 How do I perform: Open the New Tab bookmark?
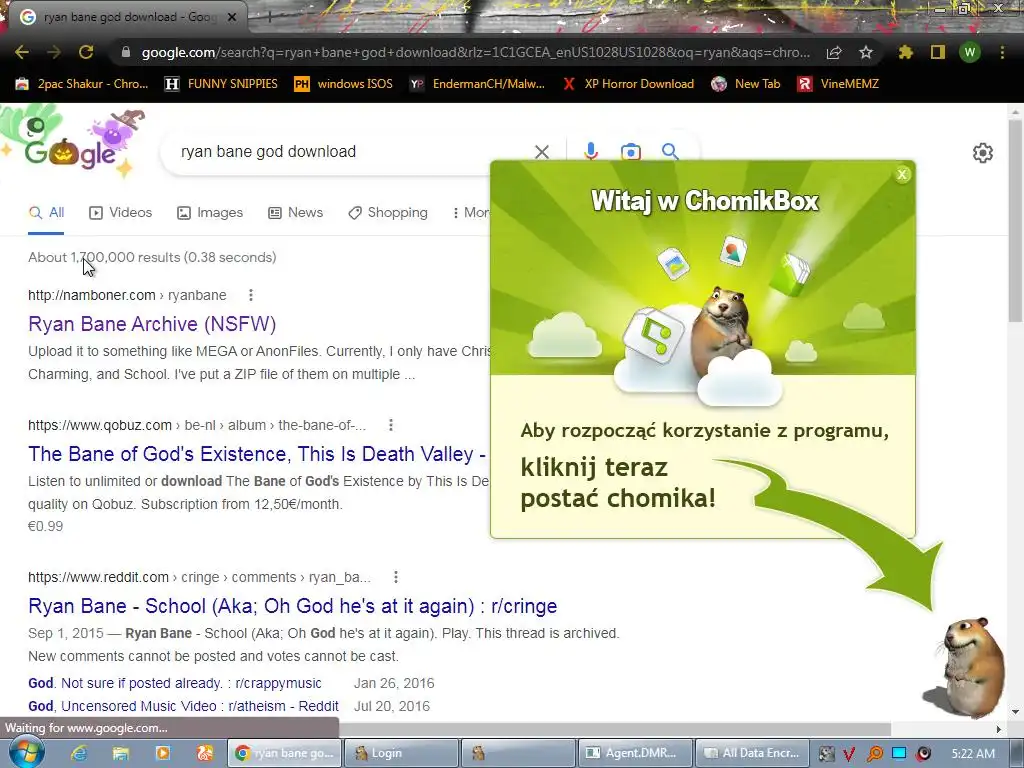746,84
